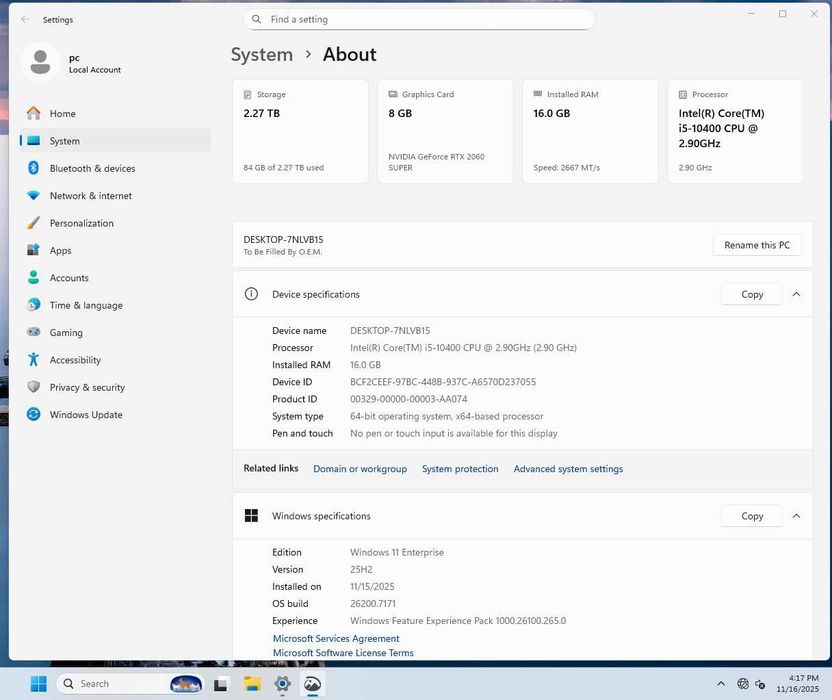The height and width of the screenshot is (700, 832).
Task: Click the Time & language globe icon
Action: point(33,305)
